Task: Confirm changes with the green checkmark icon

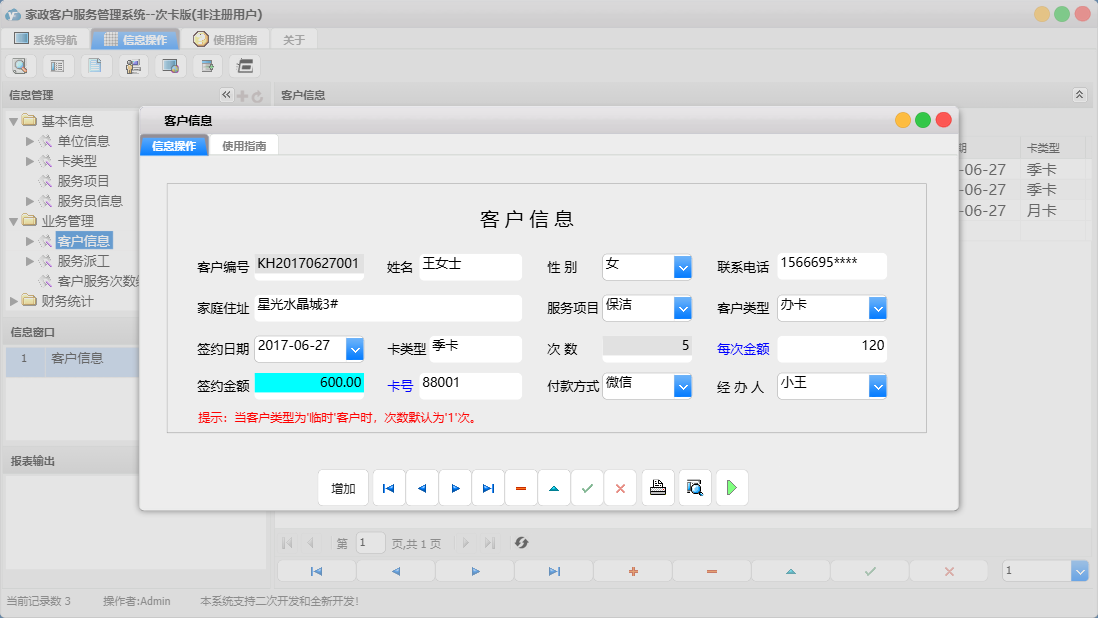Action: click(587, 488)
